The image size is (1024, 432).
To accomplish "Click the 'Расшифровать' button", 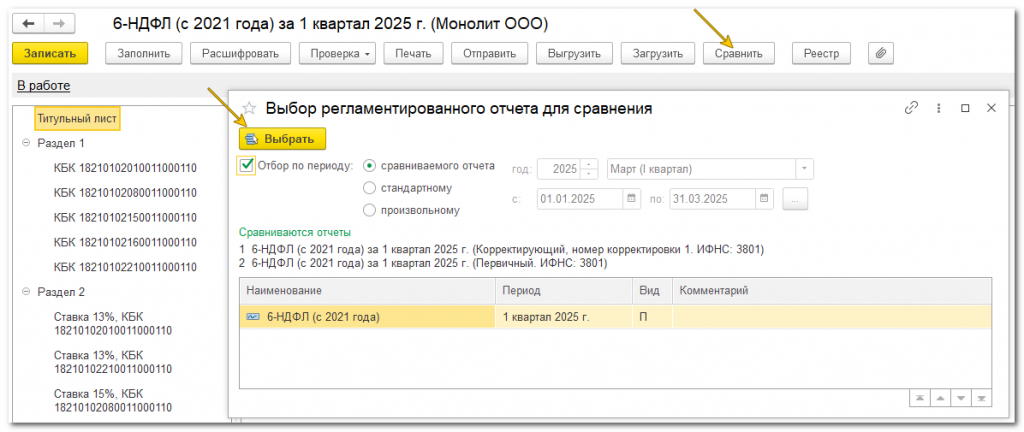I will point(240,54).
